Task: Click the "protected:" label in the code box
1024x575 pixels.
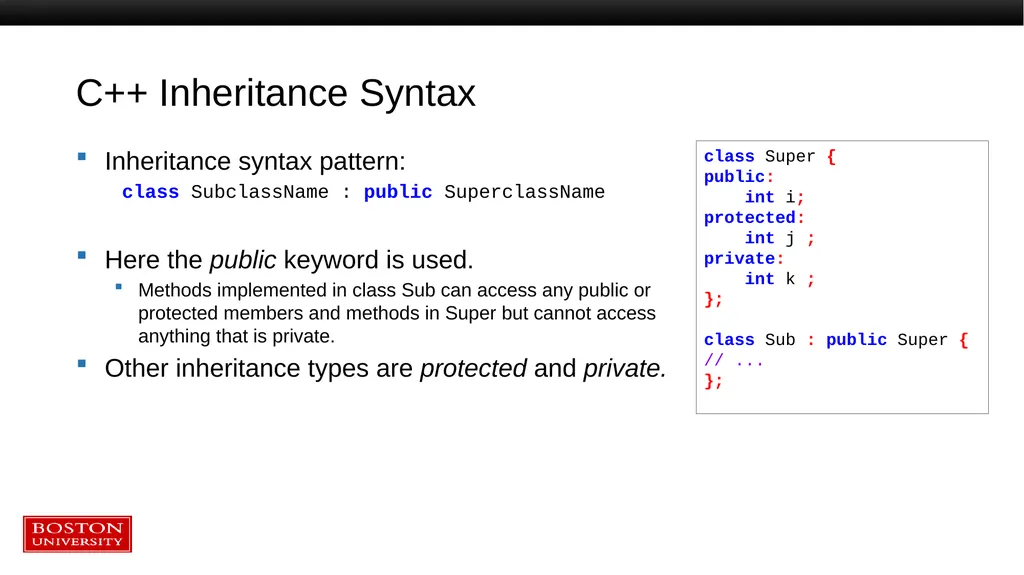Action: coord(754,218)
